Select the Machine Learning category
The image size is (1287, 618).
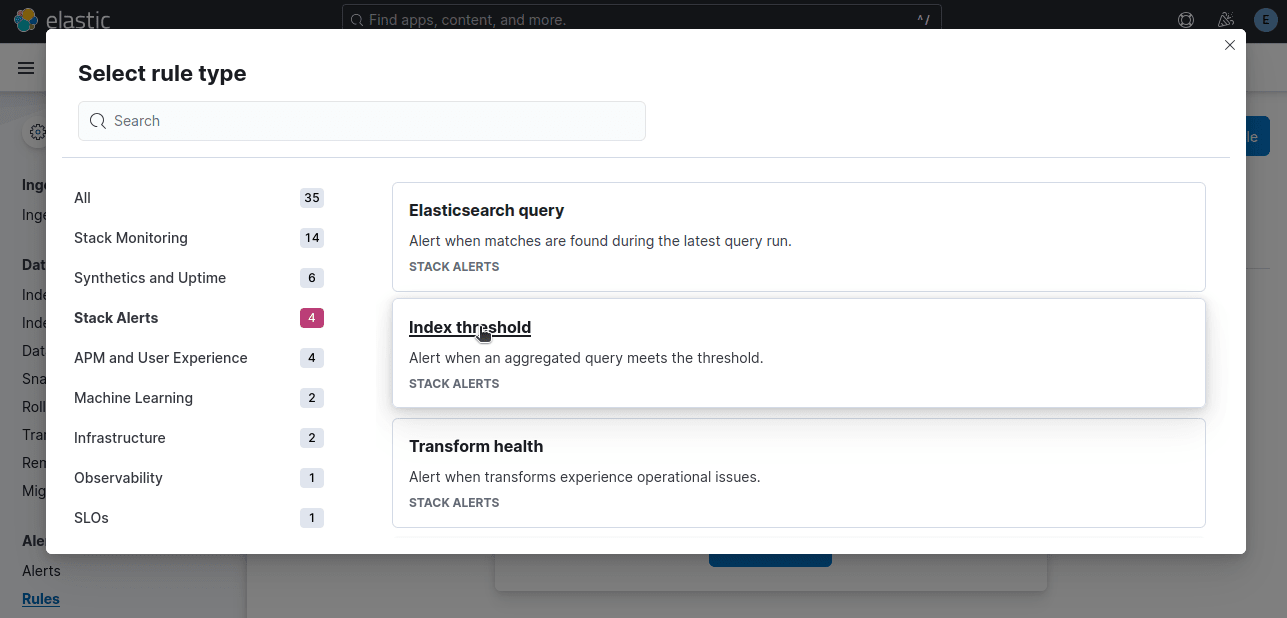click(199, 398)
